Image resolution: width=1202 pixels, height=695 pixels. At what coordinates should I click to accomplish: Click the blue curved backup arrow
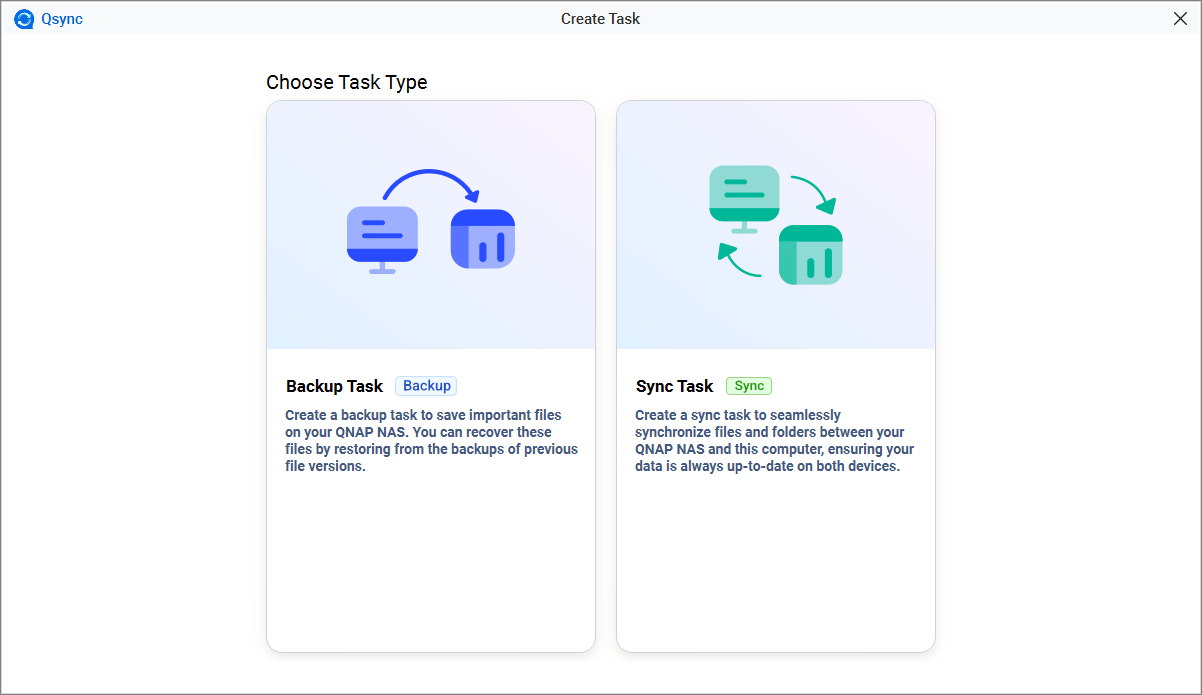pyautogui.click(x=430, y=180)
